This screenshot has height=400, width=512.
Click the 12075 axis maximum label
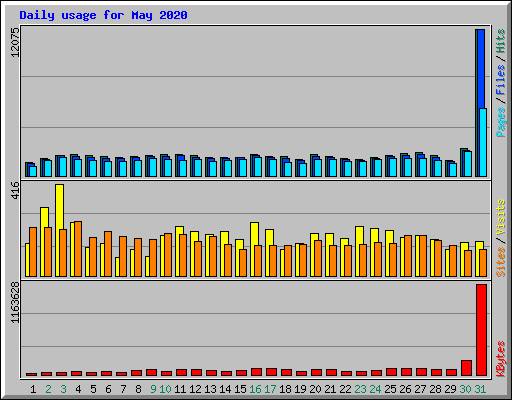click(15, 43)
